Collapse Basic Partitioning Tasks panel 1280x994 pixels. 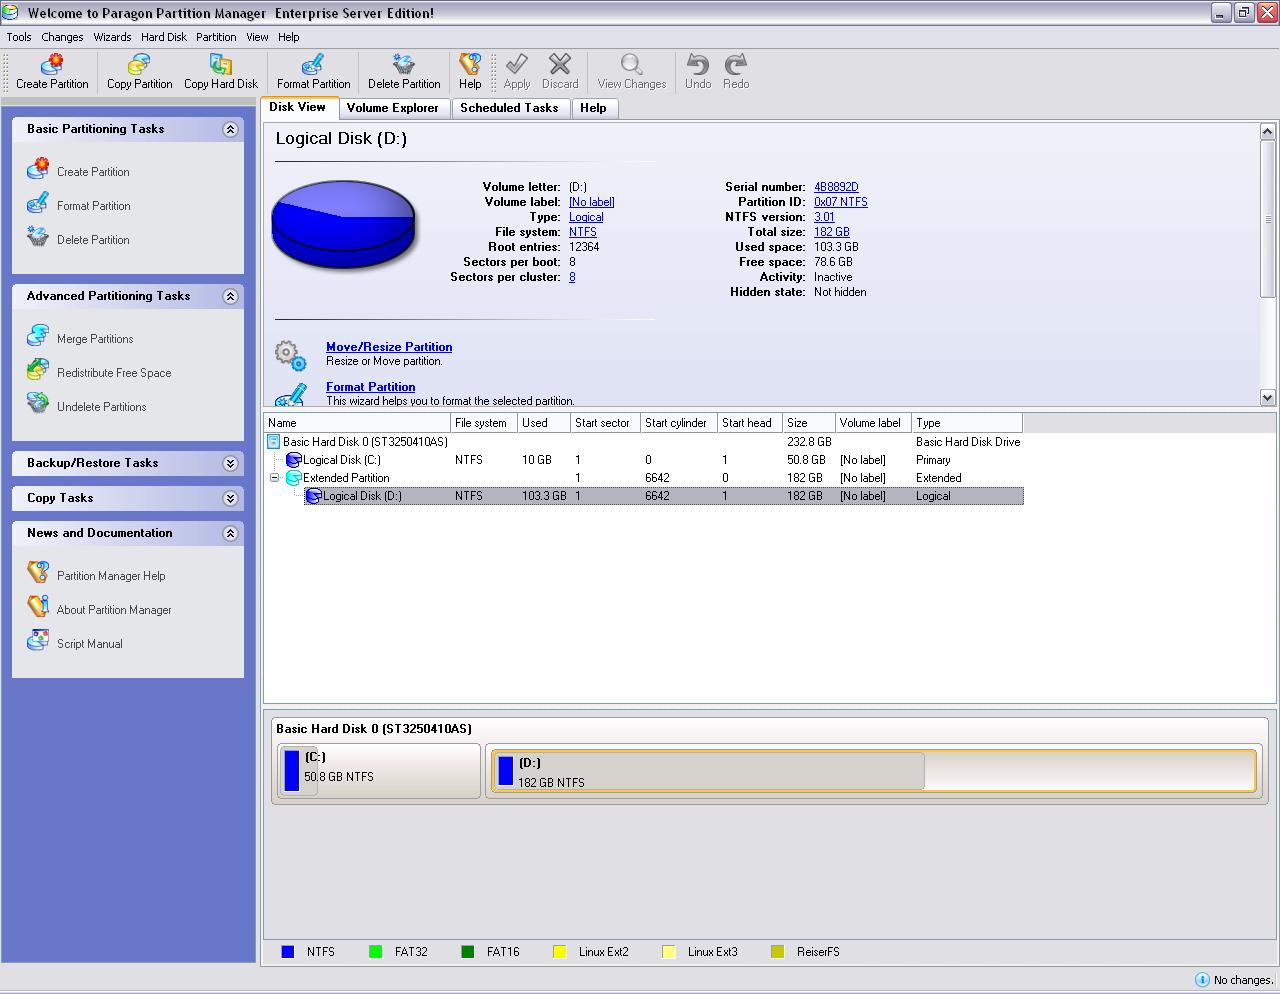pyautogui.click(x=230, y=129)
